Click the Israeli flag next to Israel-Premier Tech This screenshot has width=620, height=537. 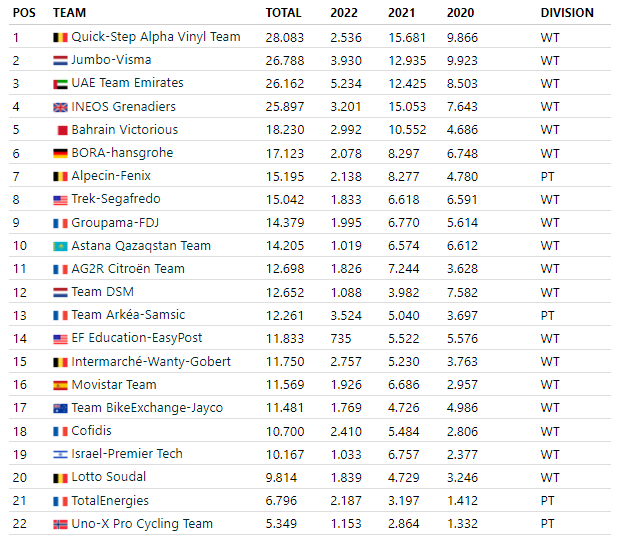pos(60,454)
